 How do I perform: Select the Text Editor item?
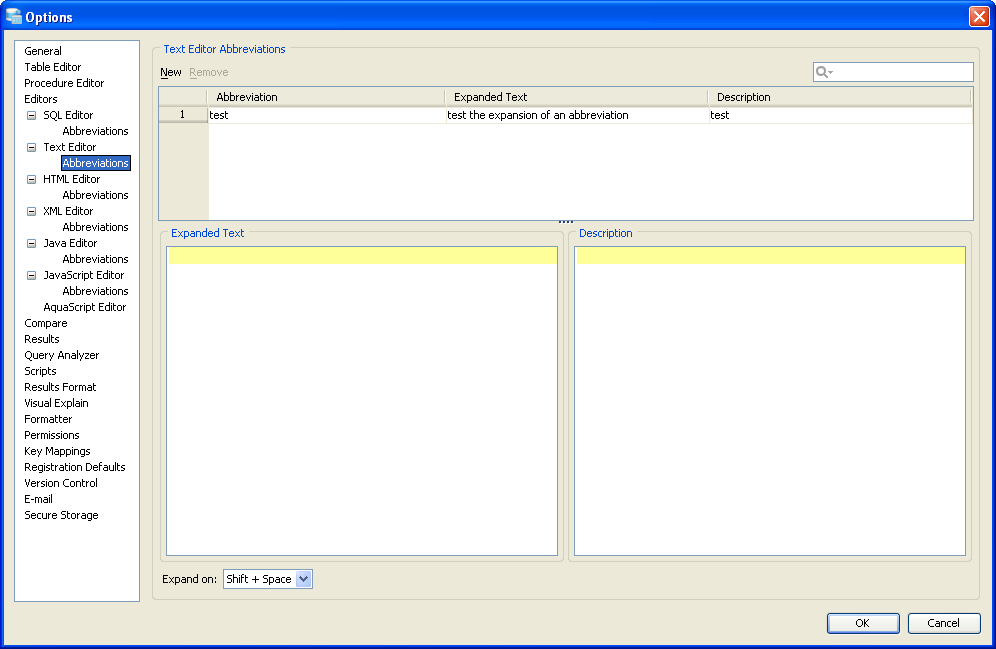coord(69,147)
